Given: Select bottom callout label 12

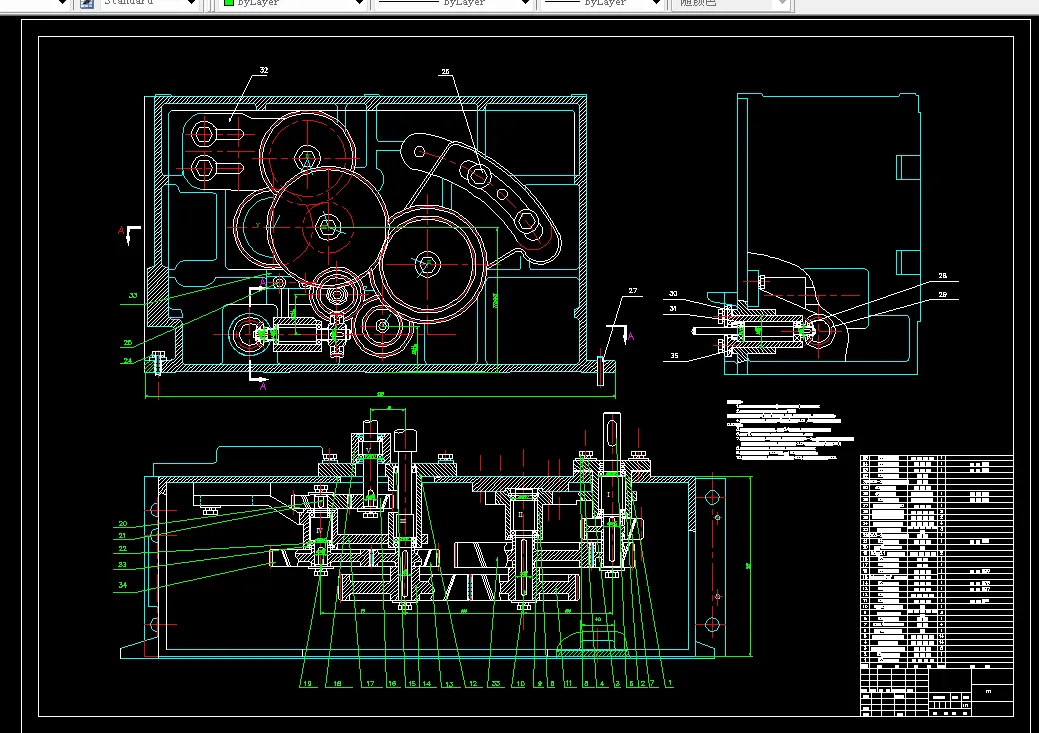Looking at the screenshot, I should tap(473, 684).
